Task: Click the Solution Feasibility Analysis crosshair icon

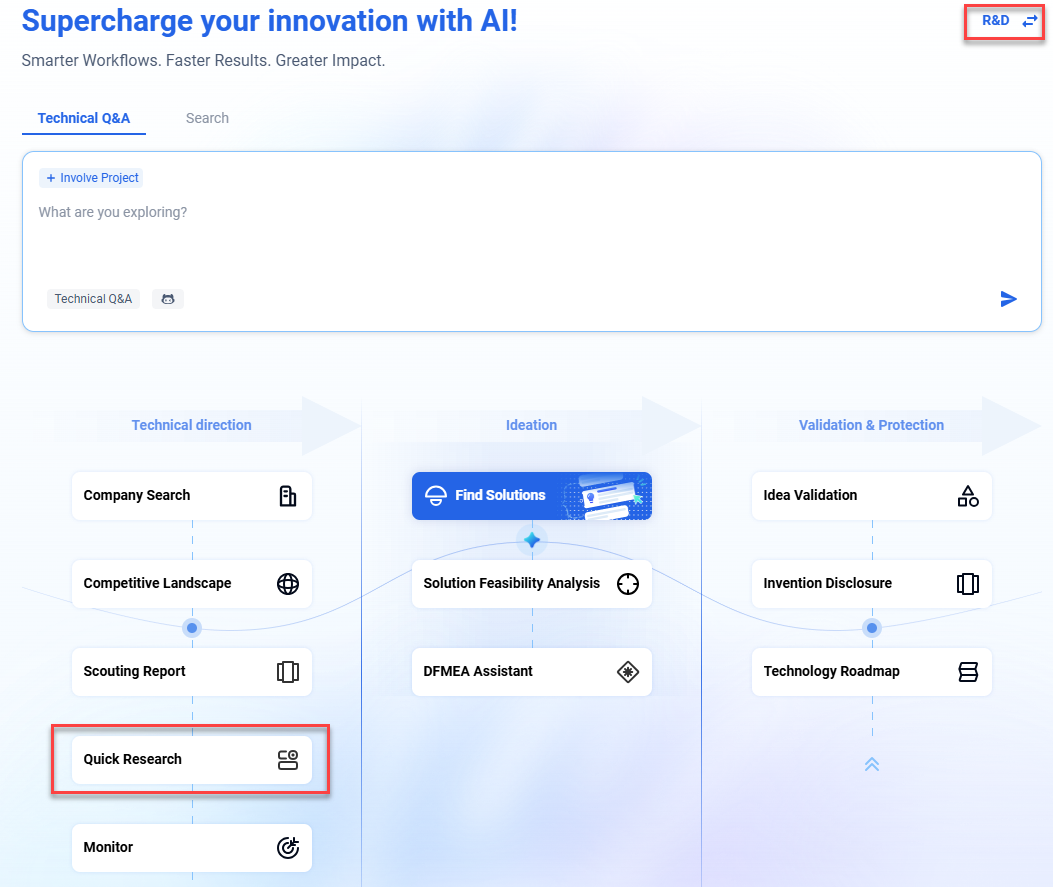Action: 628,584
